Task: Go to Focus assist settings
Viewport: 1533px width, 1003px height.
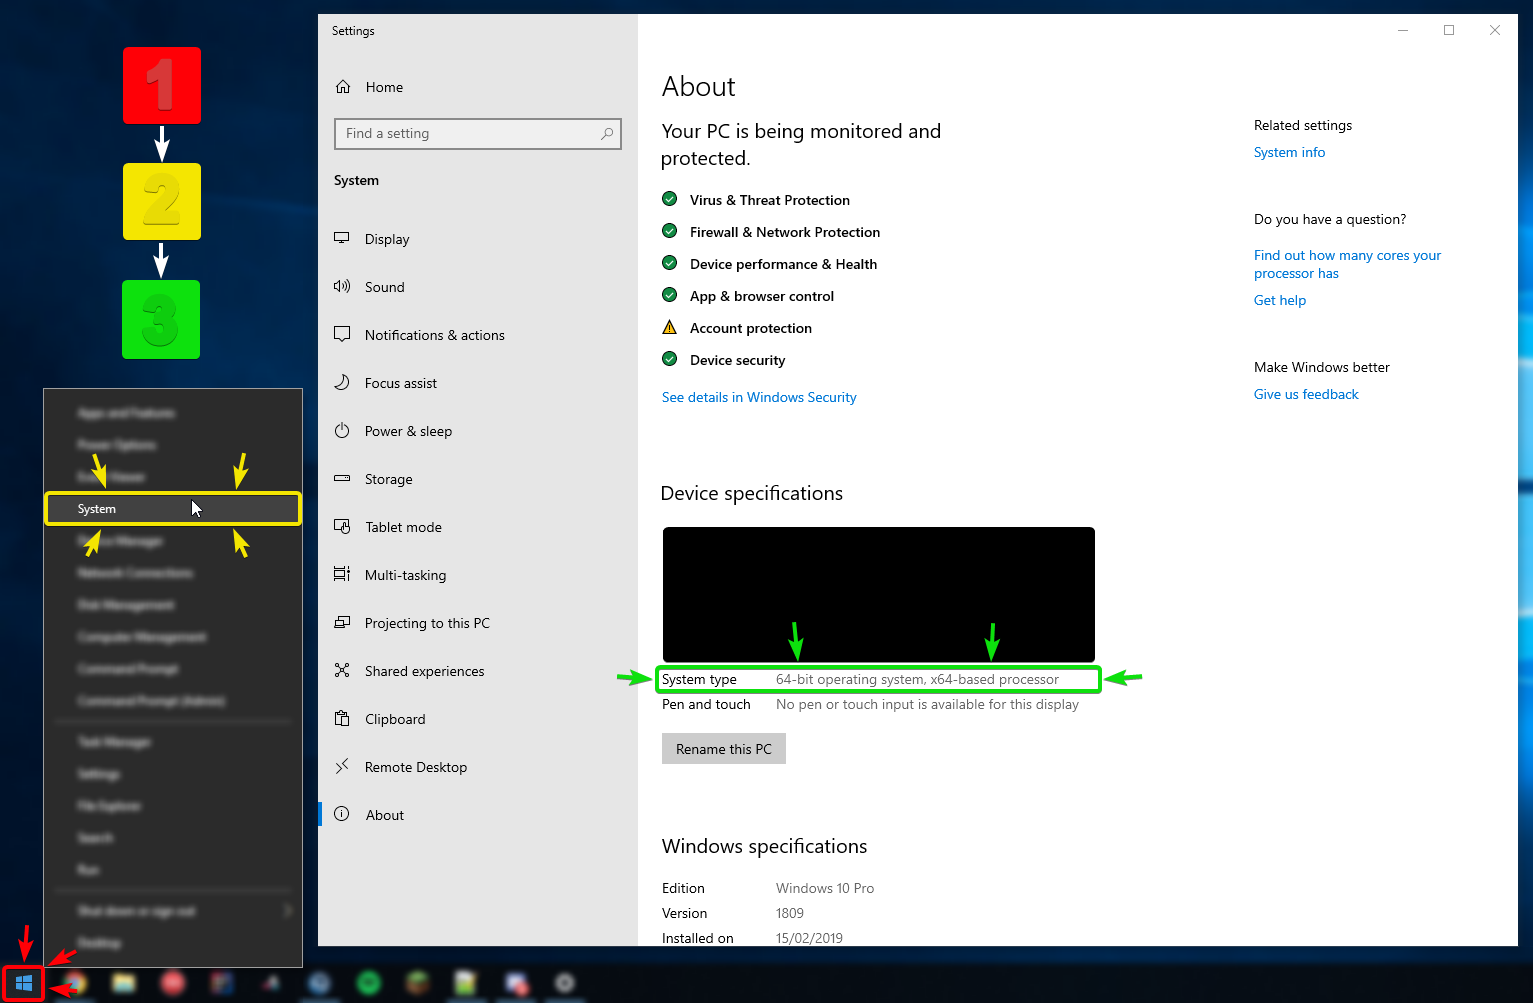Action: (x=400, y=383)
